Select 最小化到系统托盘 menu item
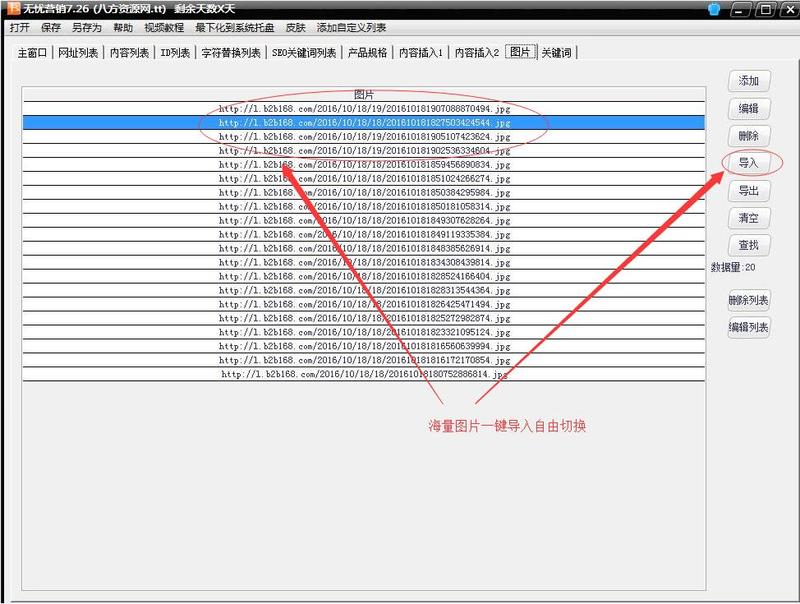Screen dimensions: 800x604 235,28
